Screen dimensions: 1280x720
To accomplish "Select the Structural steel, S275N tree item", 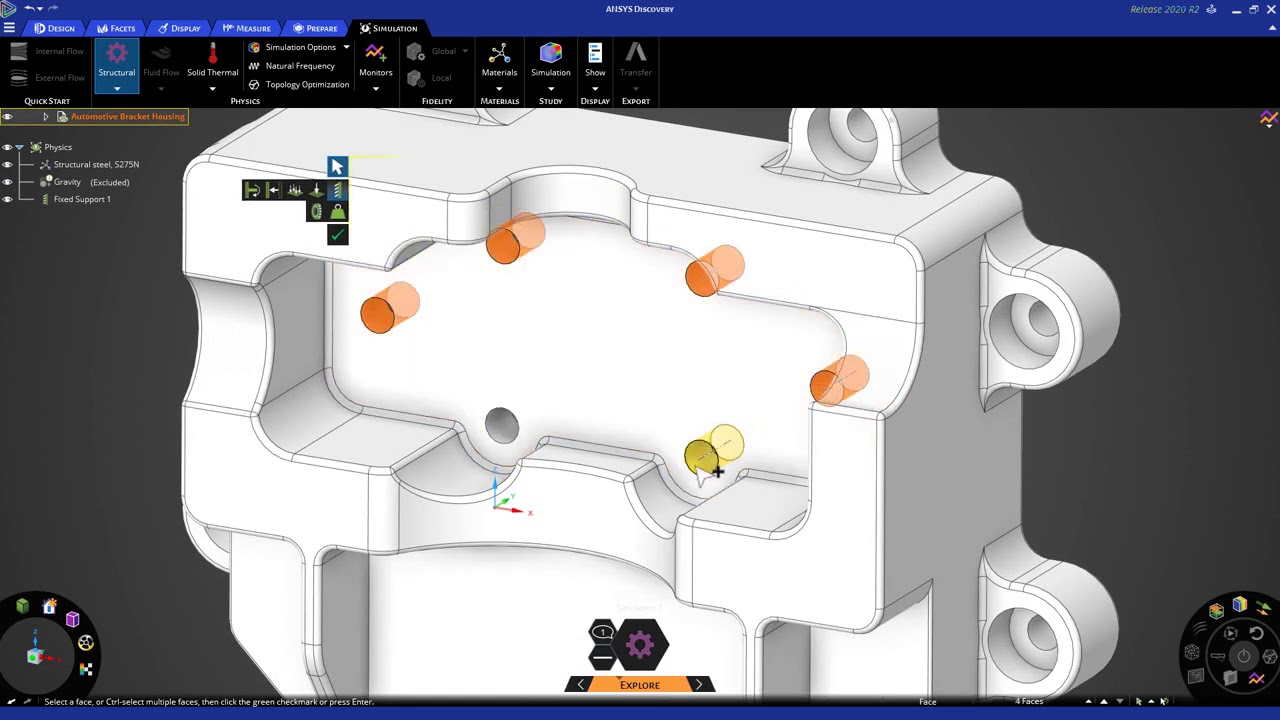I will pos(96,165).
